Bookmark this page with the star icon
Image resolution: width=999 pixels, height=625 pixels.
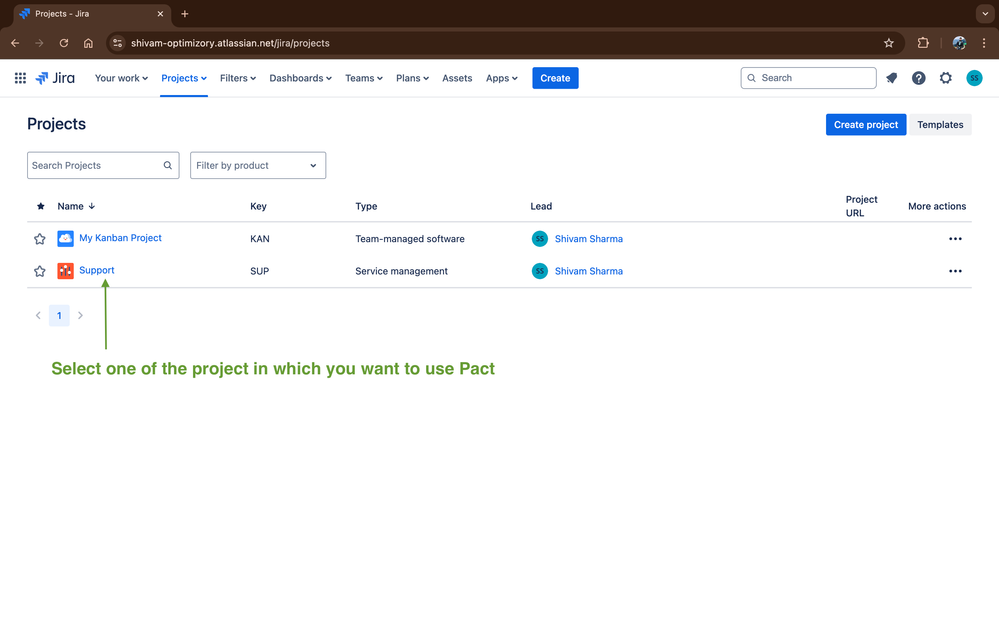pyautogui.click(x=889, y=43)
